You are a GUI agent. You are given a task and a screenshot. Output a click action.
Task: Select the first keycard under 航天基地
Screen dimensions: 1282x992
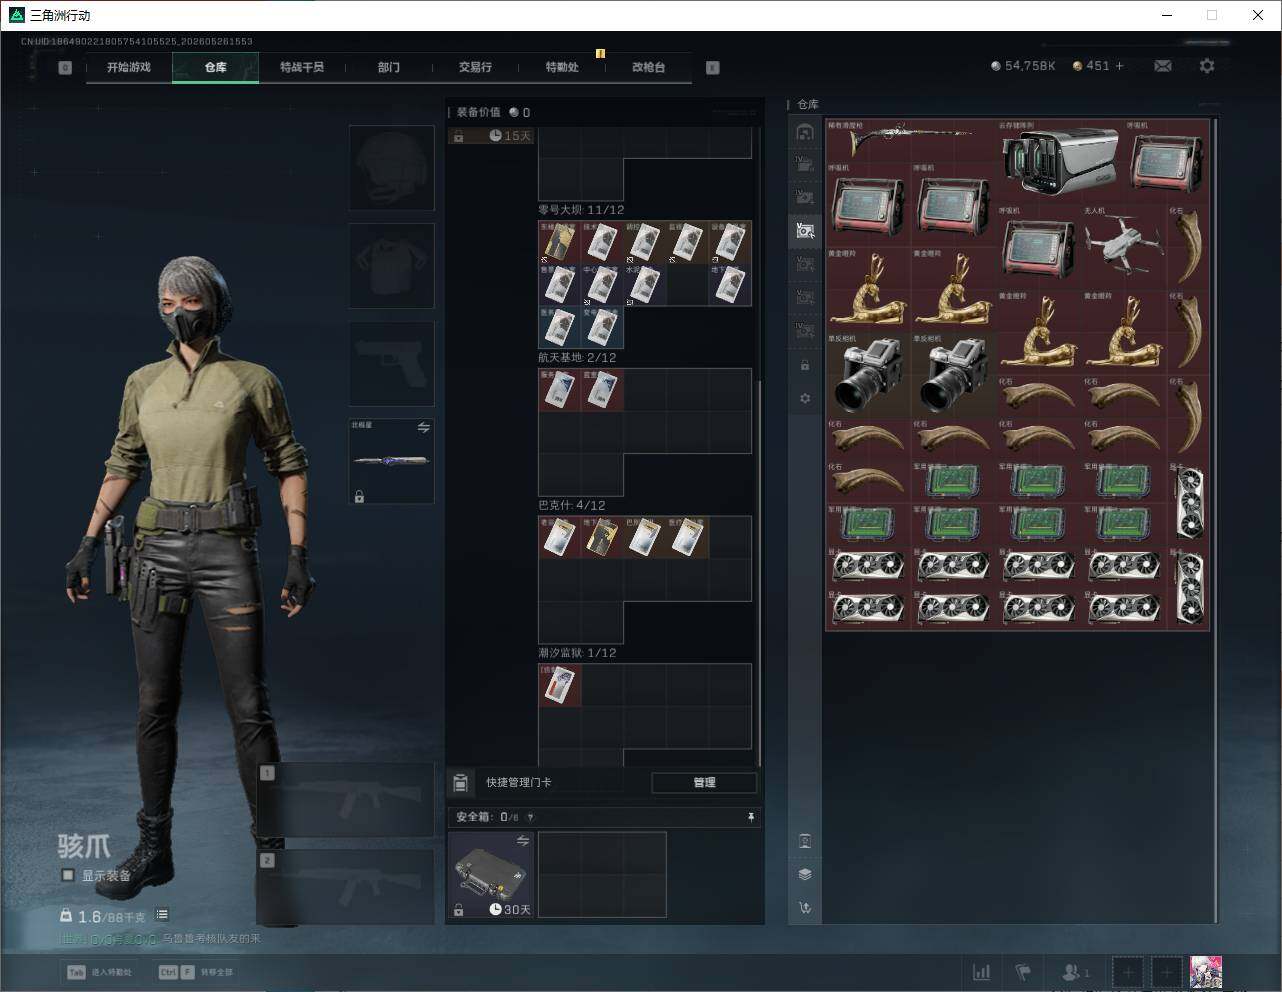[560, 390]
